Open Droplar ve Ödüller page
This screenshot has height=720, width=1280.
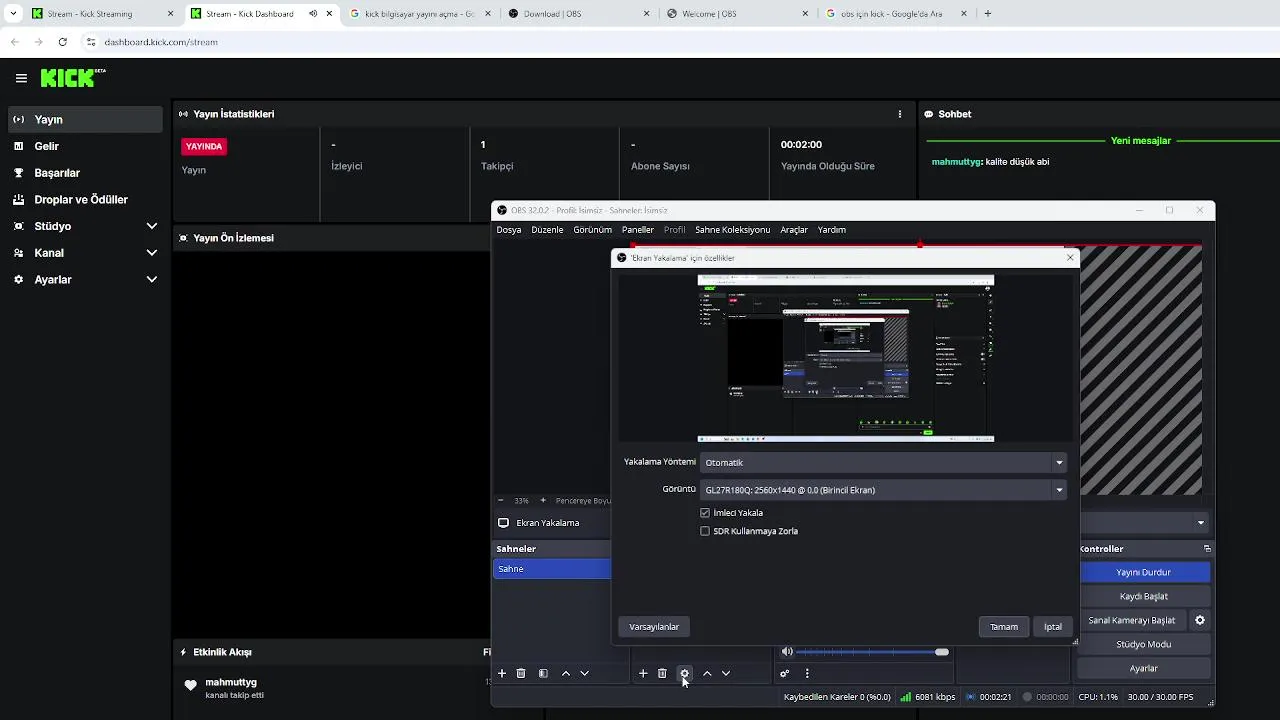[x=85, y=199]
